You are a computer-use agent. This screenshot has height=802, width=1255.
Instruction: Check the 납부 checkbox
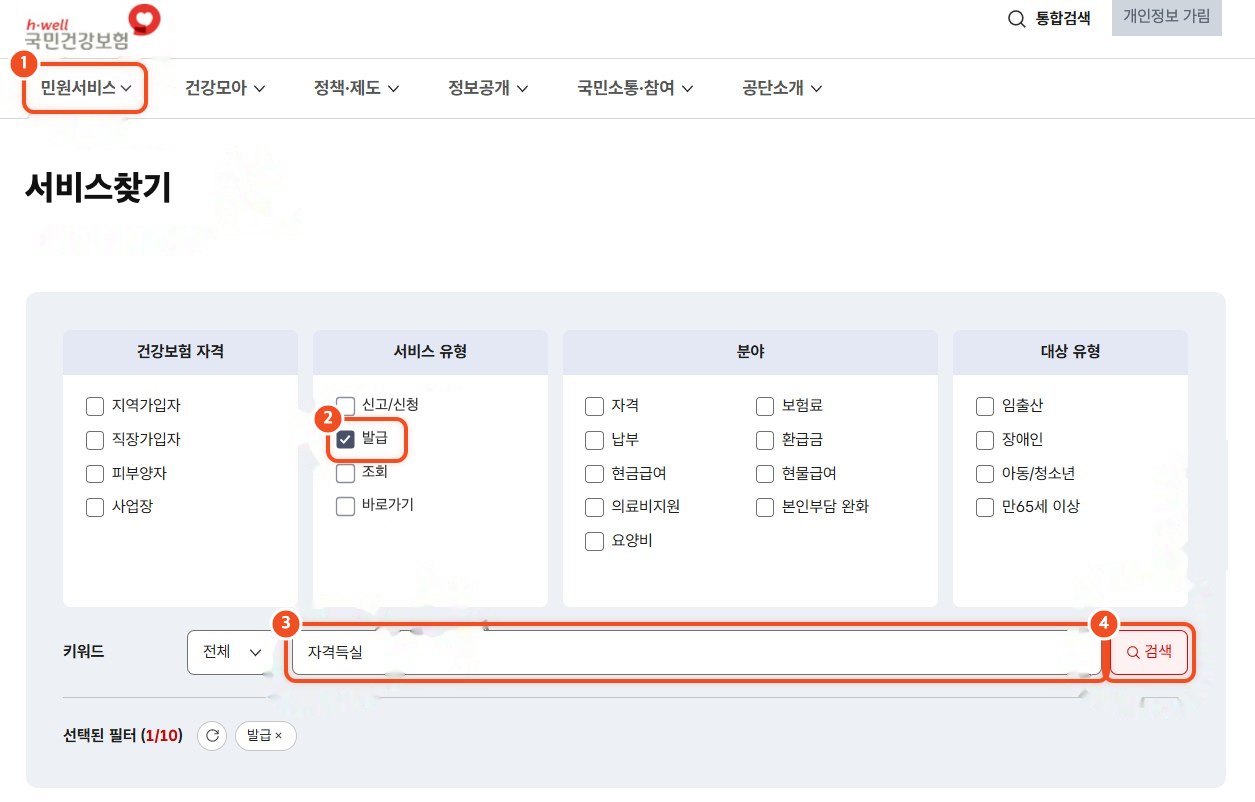[x=594, y=440]
